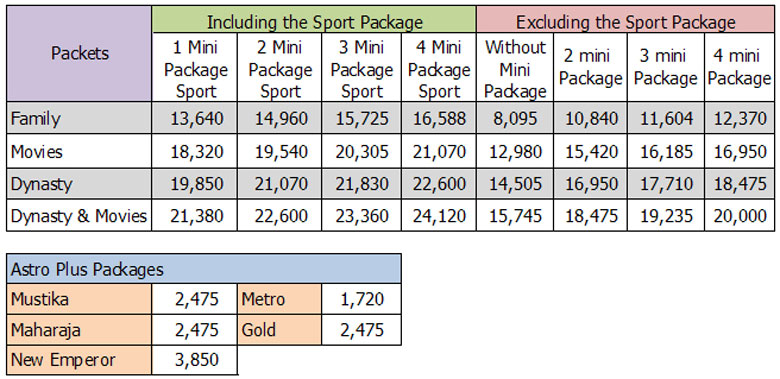
Task: Select the Gold label cell
Action: pos(280,330)
